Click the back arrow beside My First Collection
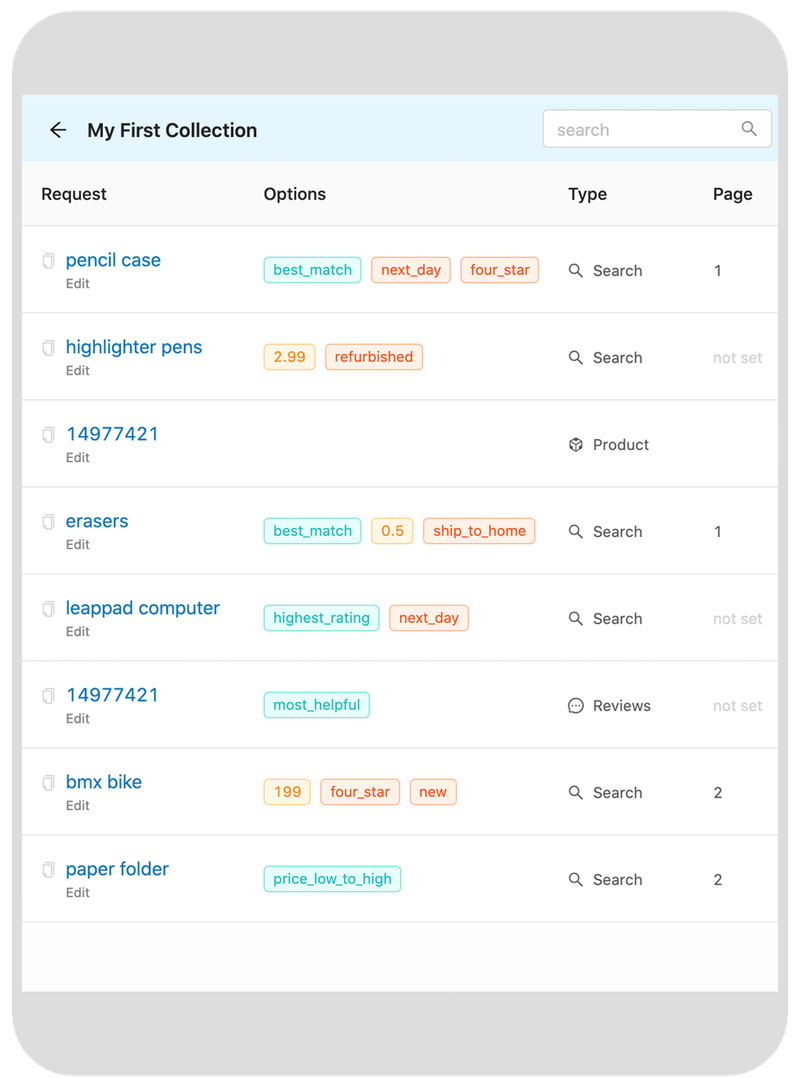800x1077 pixels. point(58,130)
